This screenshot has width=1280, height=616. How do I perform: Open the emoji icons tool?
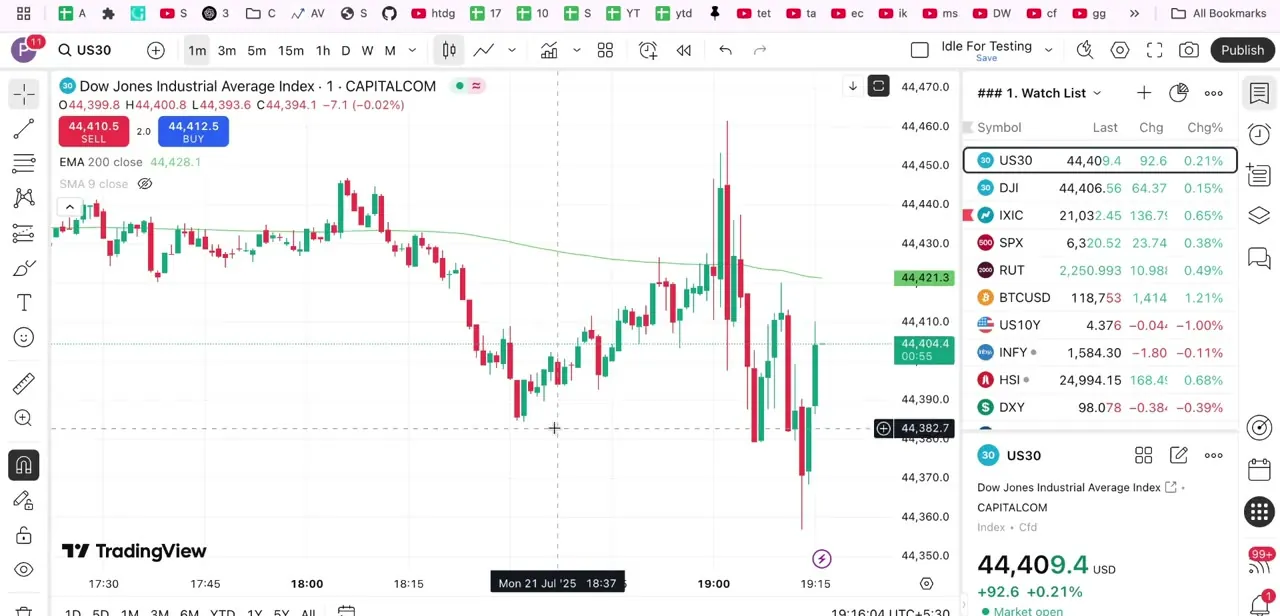pyautogui.click(x=24, y=337)
